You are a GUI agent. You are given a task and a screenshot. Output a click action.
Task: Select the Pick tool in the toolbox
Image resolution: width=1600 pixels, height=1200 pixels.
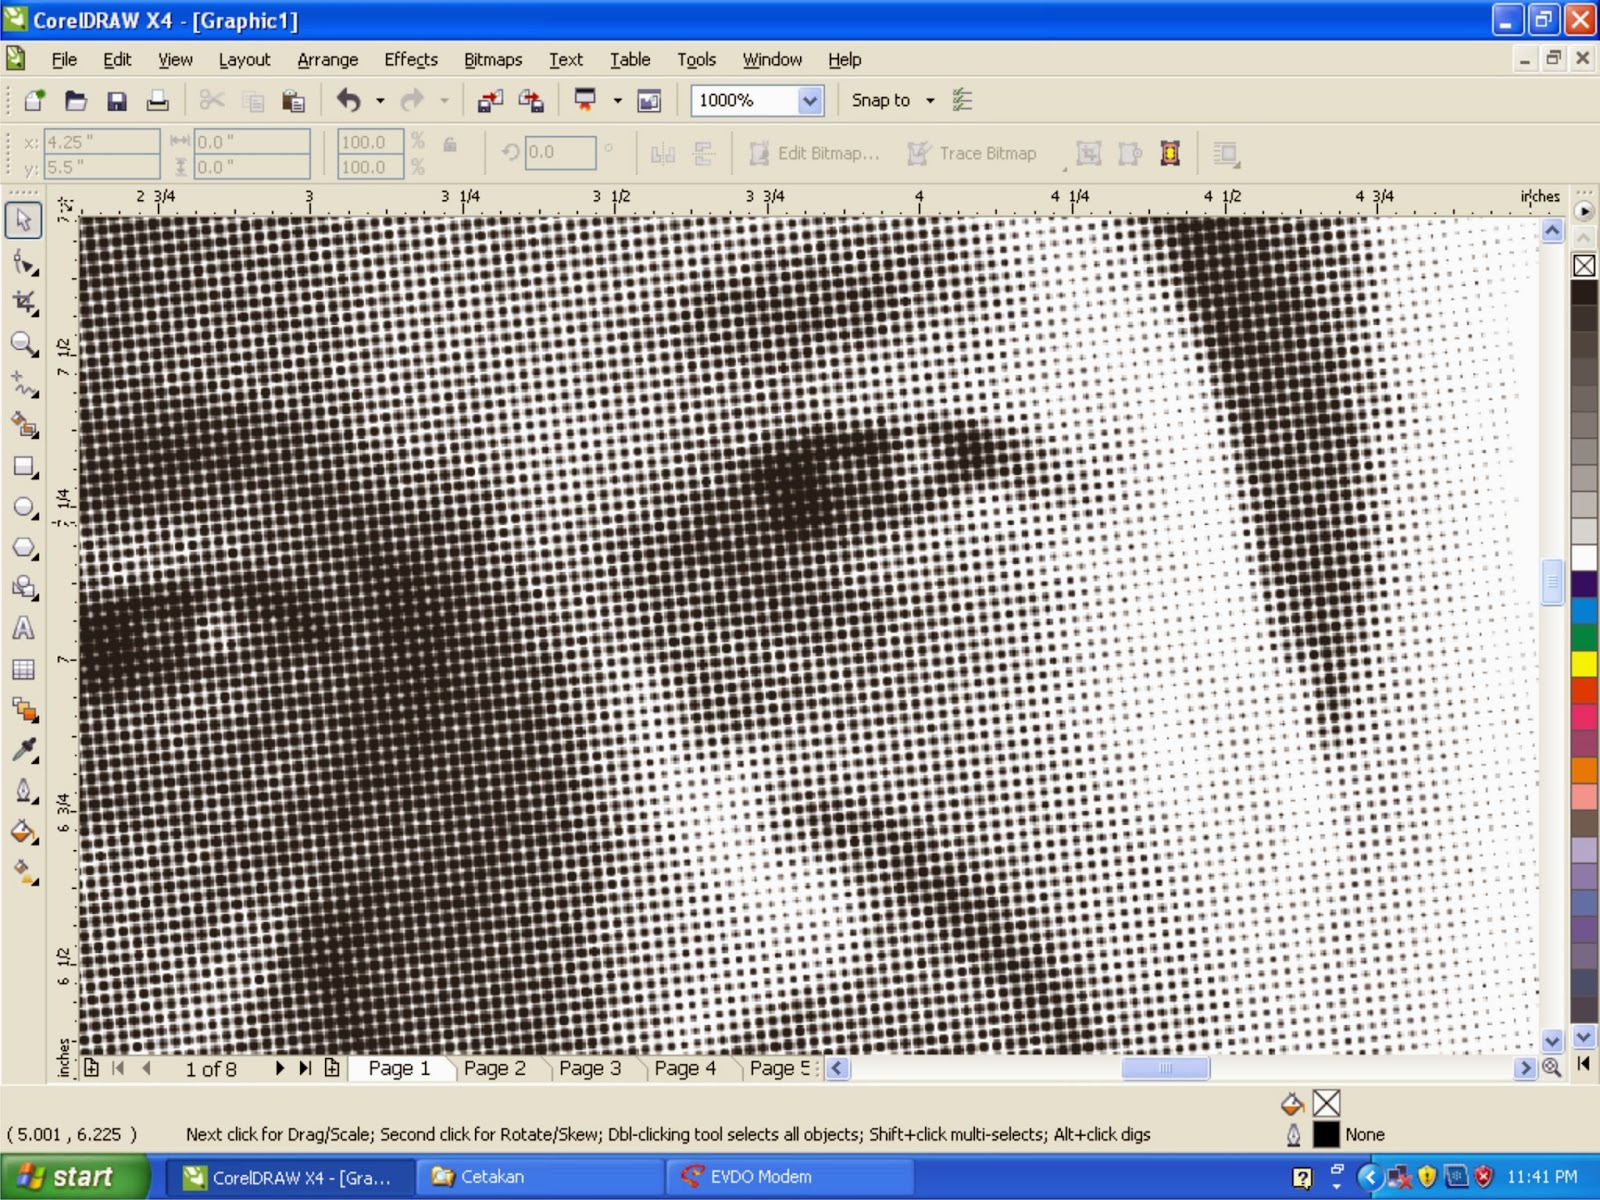pyautogui.click(x=23, y=220)
